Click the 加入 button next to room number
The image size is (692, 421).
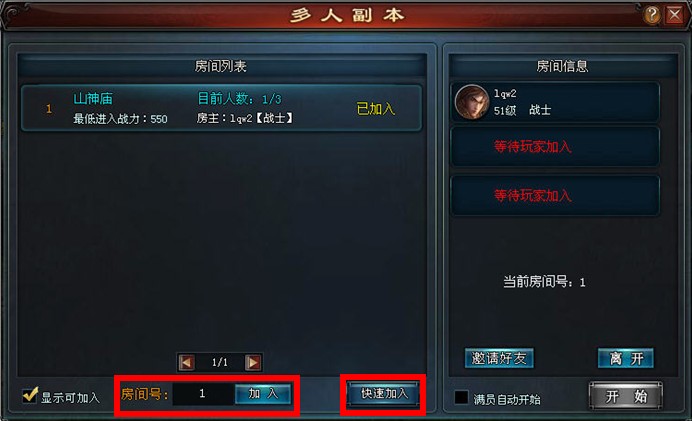click(x=263, y=394)
